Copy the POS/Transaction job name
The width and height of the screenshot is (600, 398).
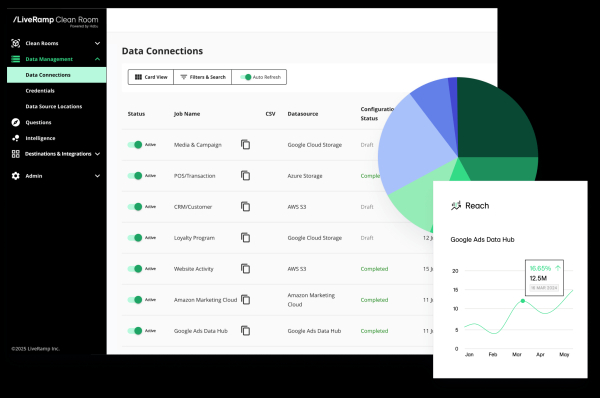pos(246,176)
